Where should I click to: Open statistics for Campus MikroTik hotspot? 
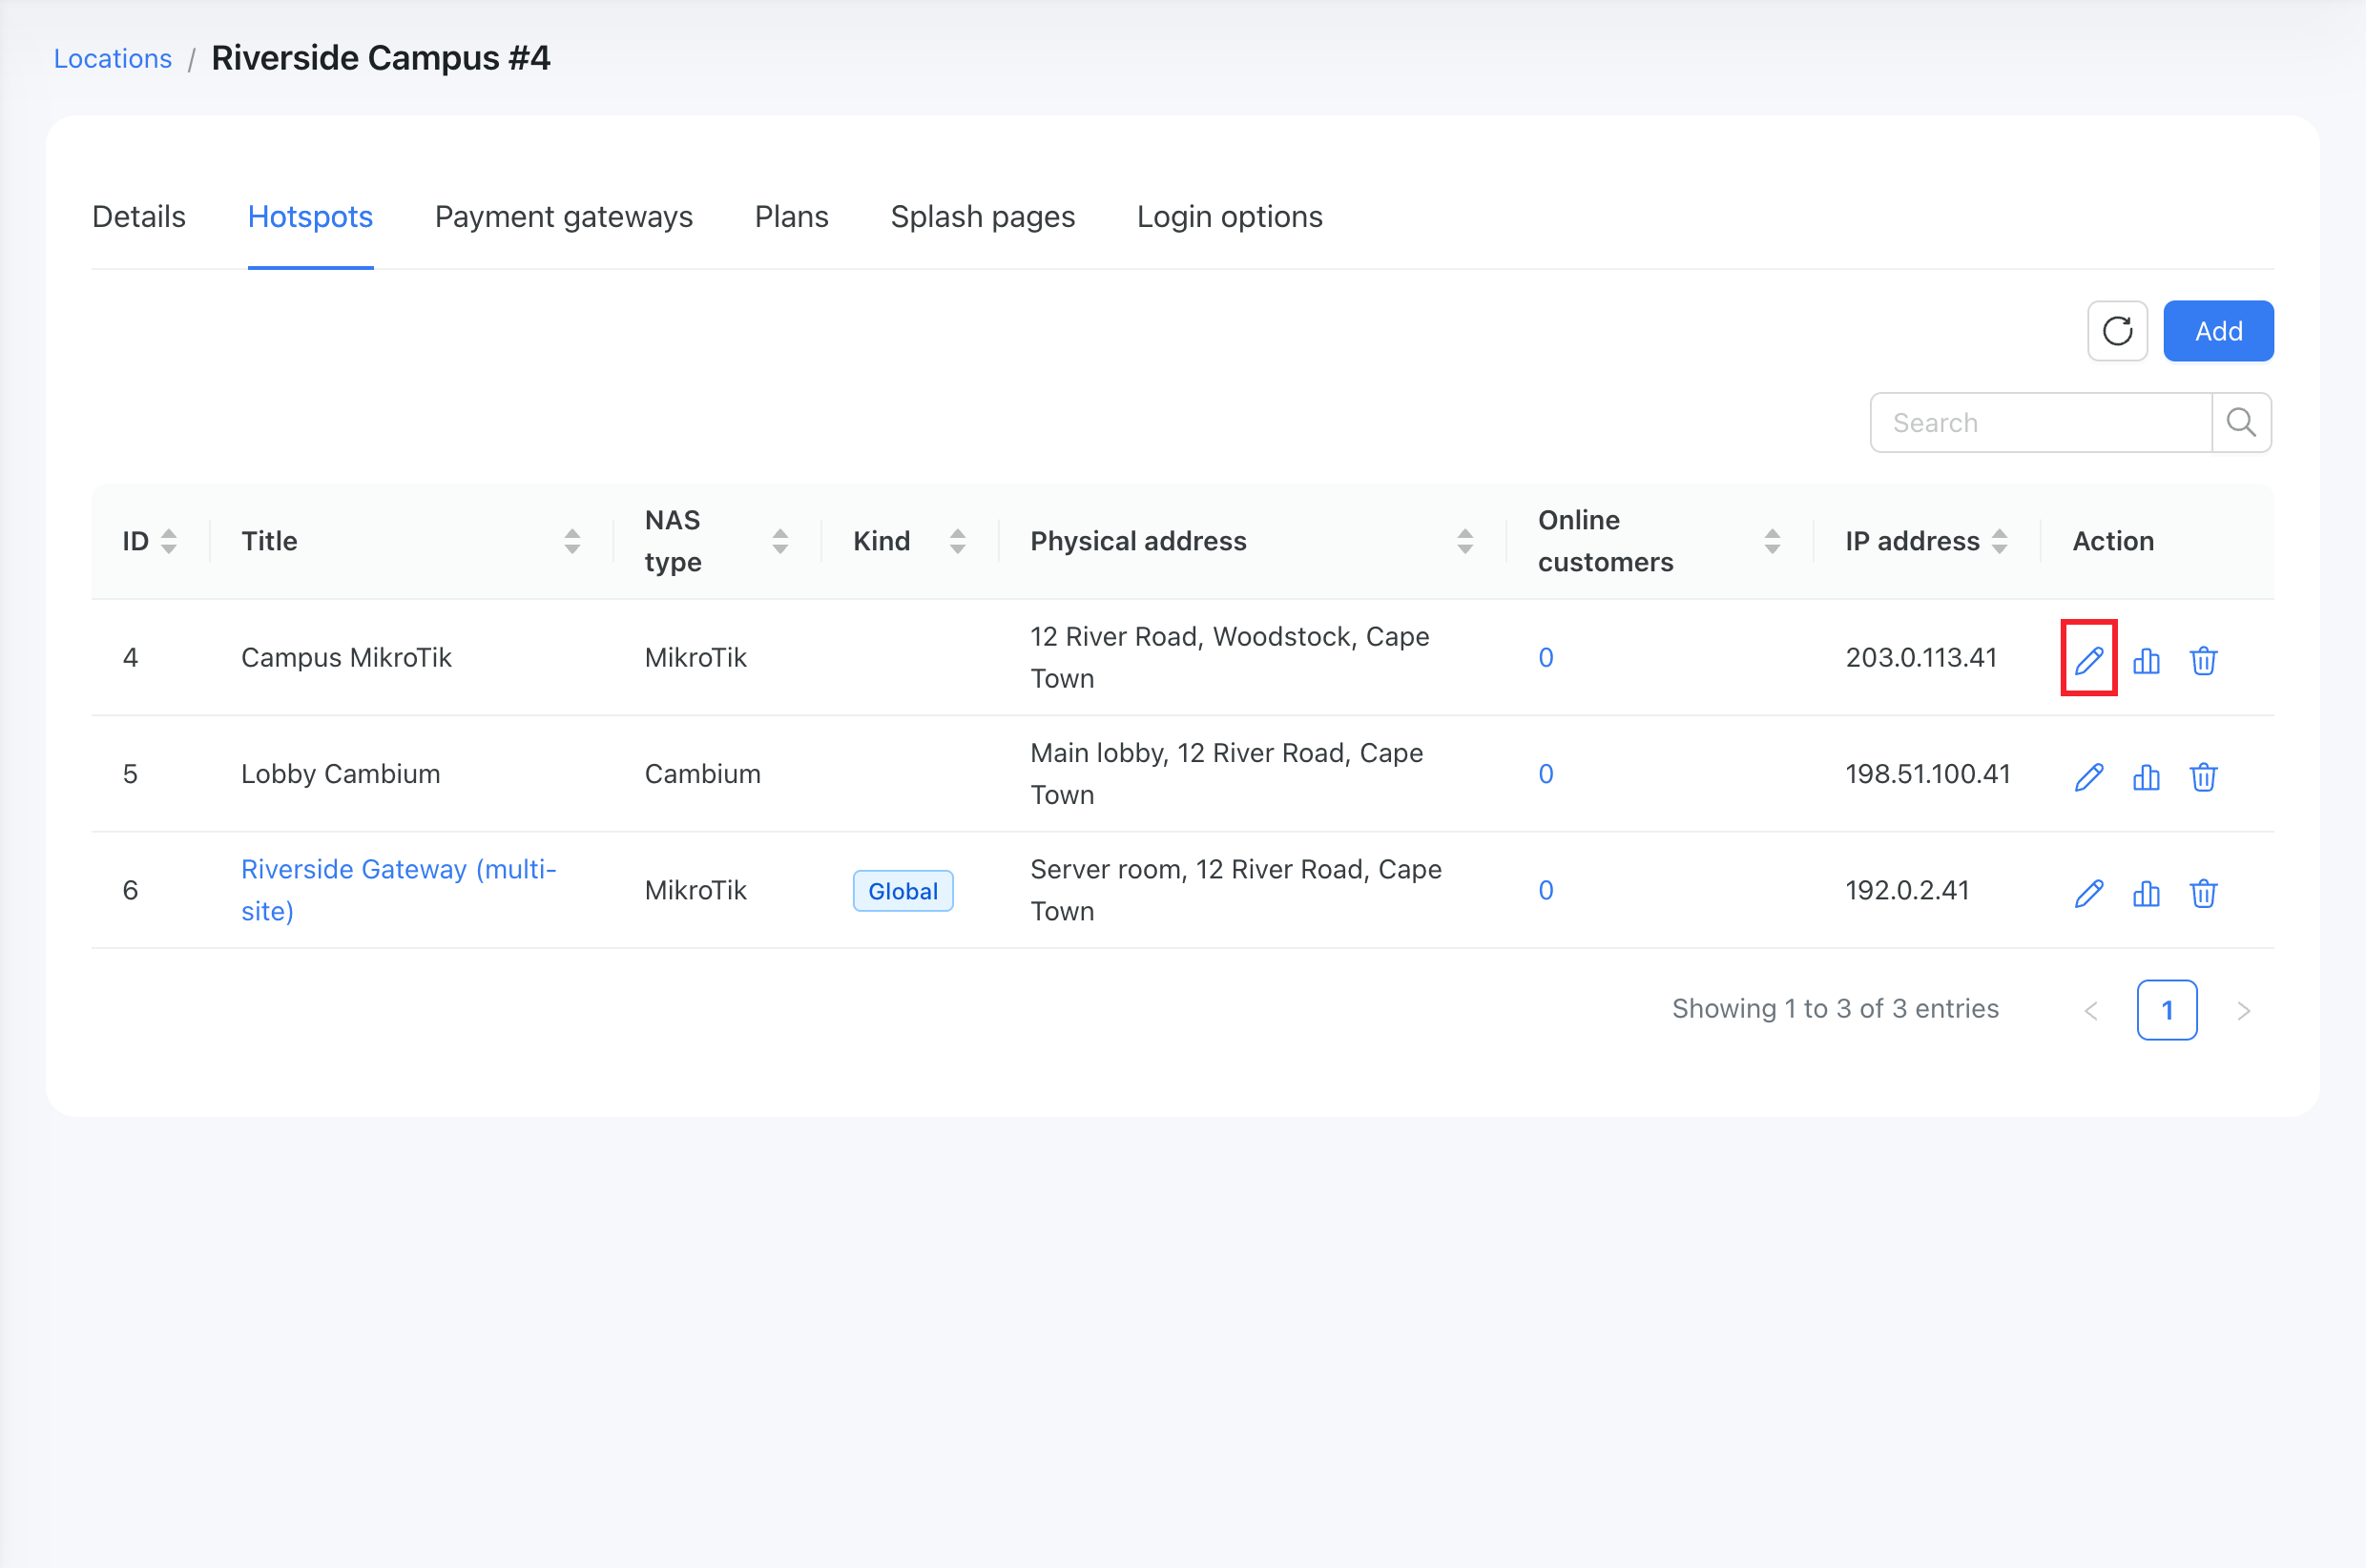tap(2146, 659)
